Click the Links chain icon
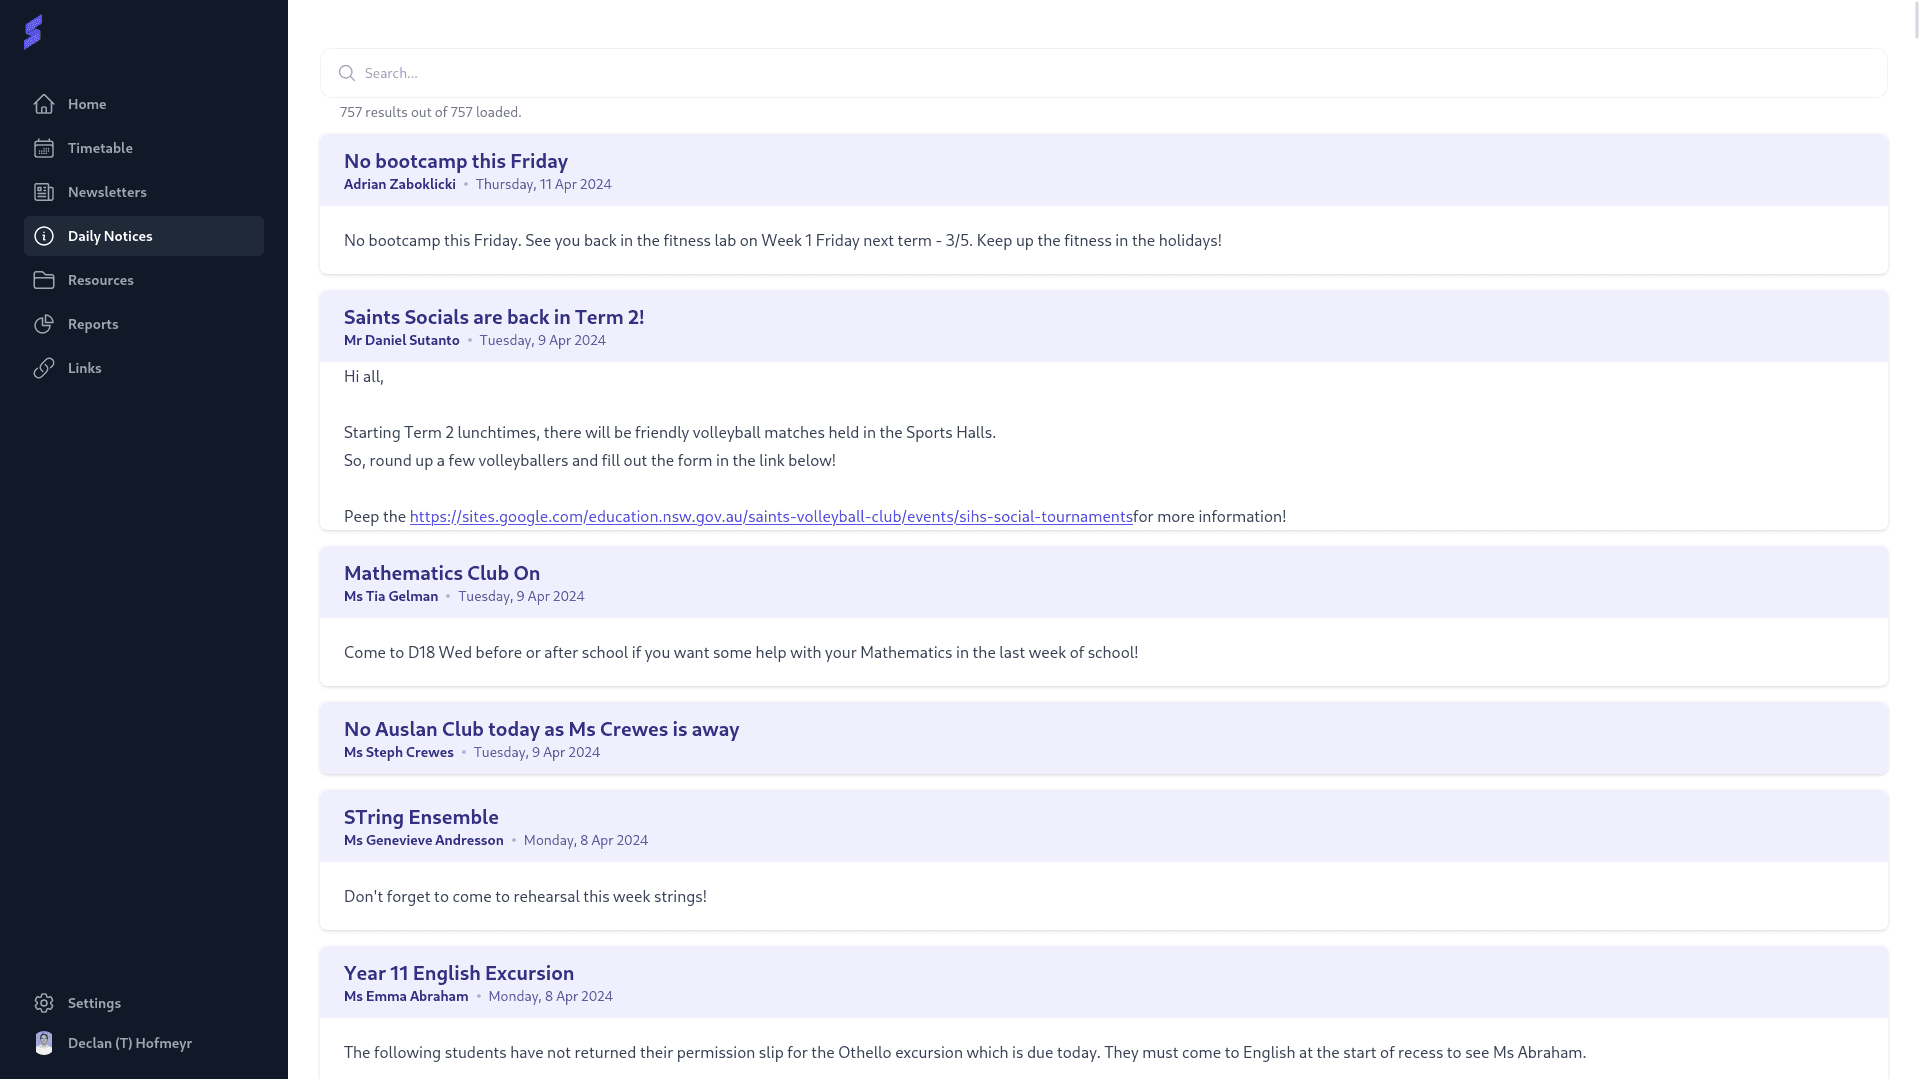The width and height of the screenshot is (1920, 1079). [44, 368]
